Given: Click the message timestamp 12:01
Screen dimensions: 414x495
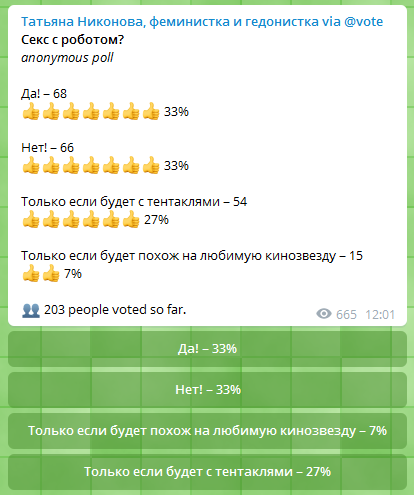Looking at the screenshot, I should [x=380, y=315].
